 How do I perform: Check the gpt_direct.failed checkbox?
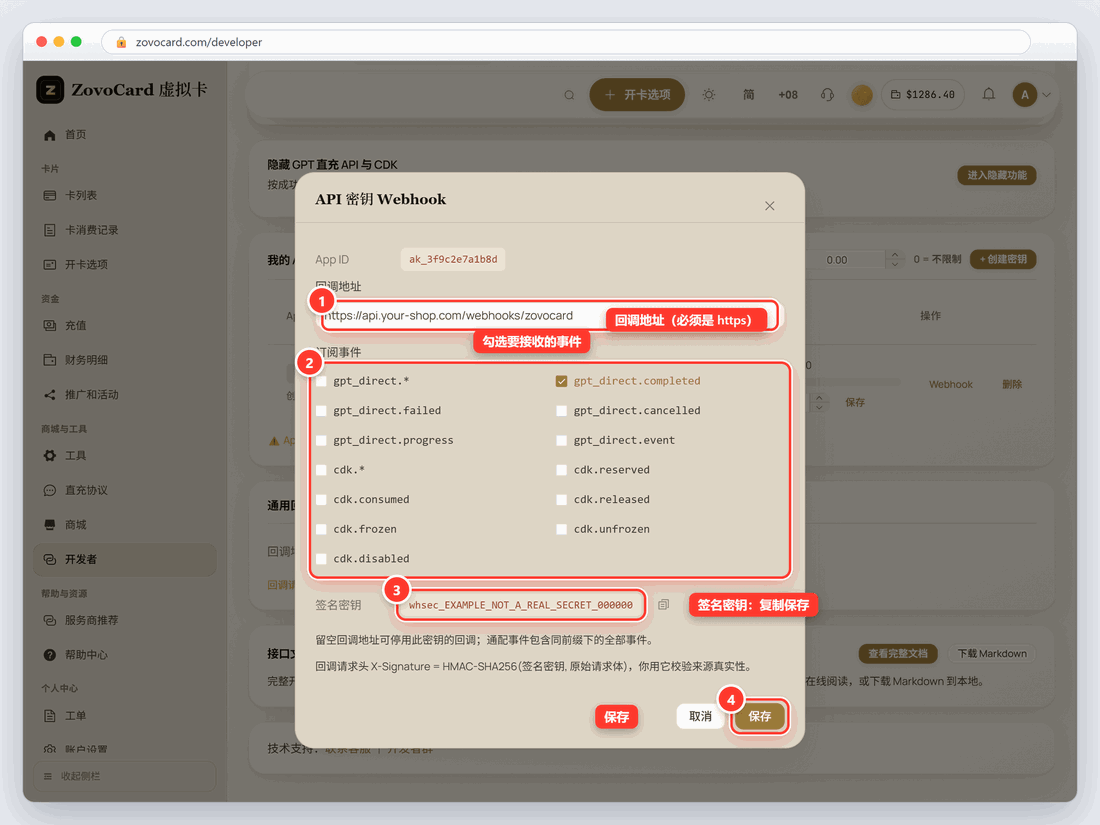(321, 410)
